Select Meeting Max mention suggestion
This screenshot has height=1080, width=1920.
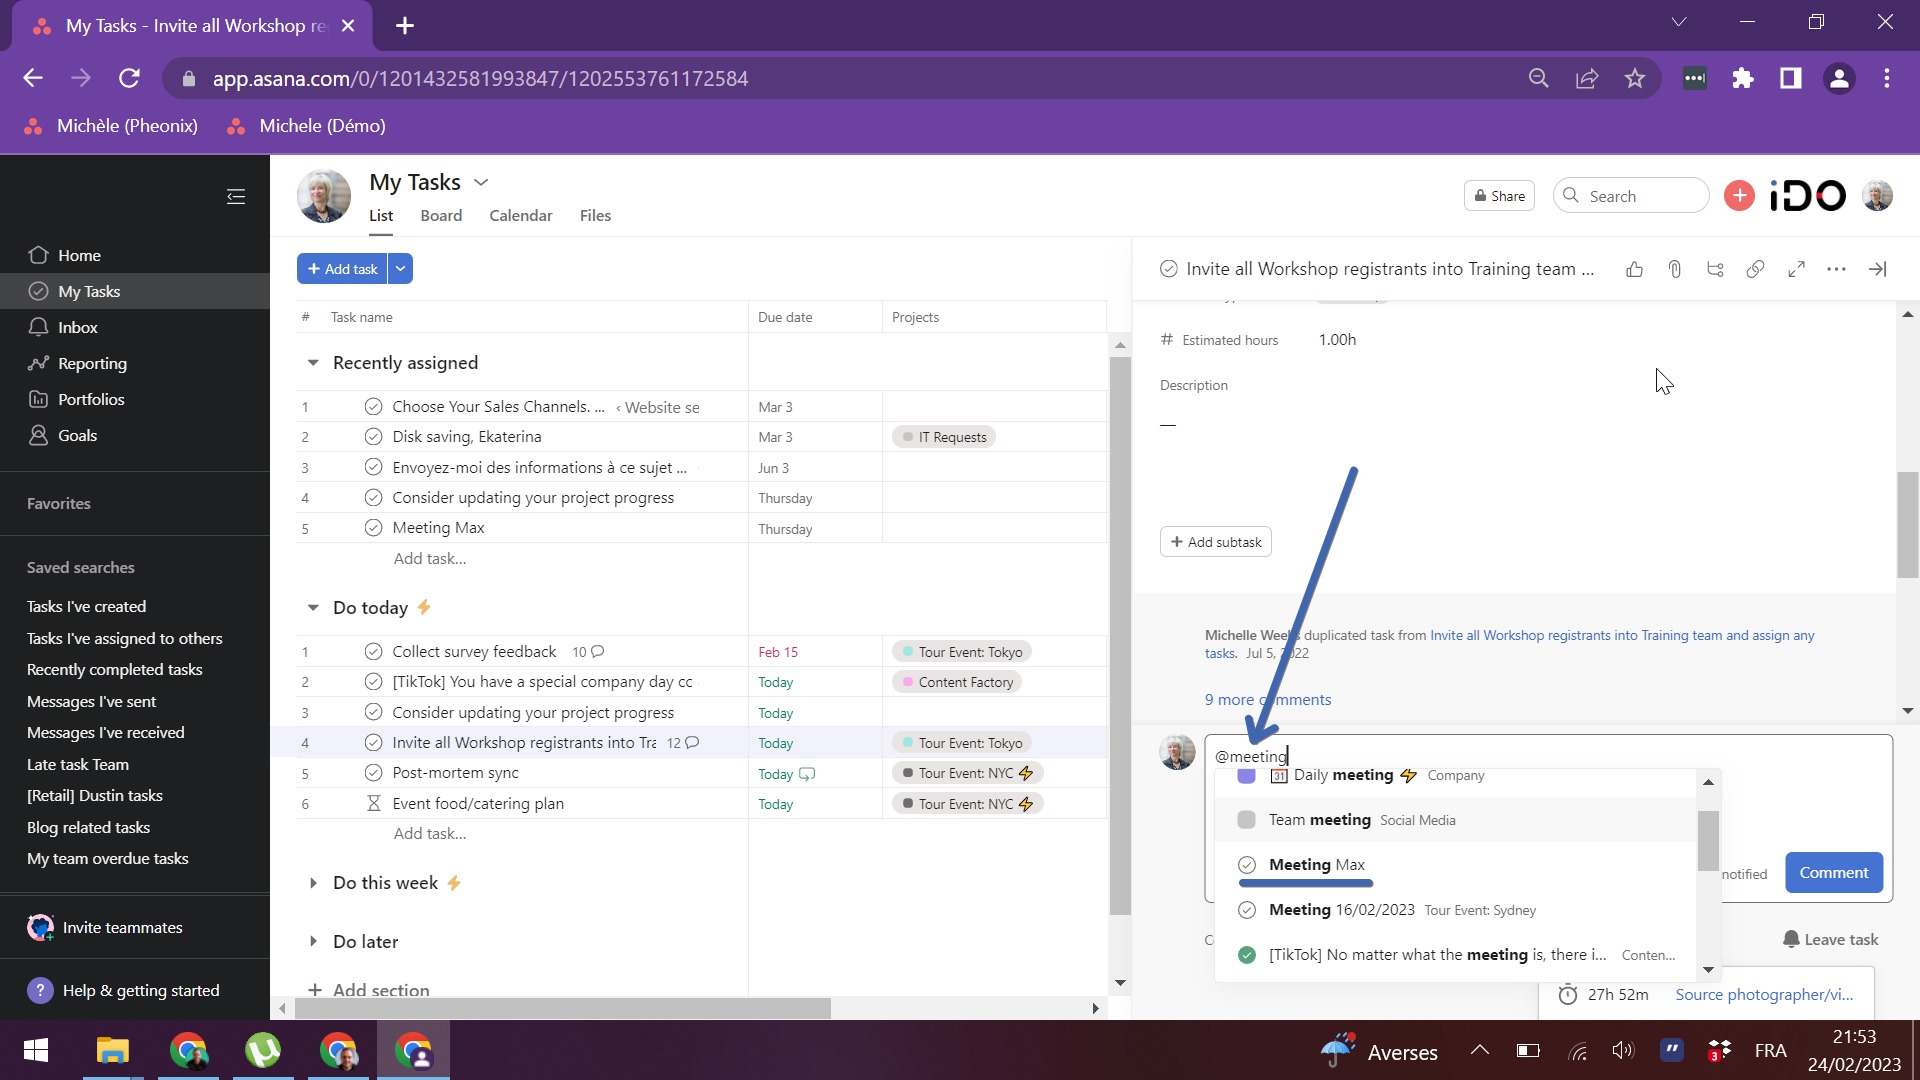(x=1456, y=864)
